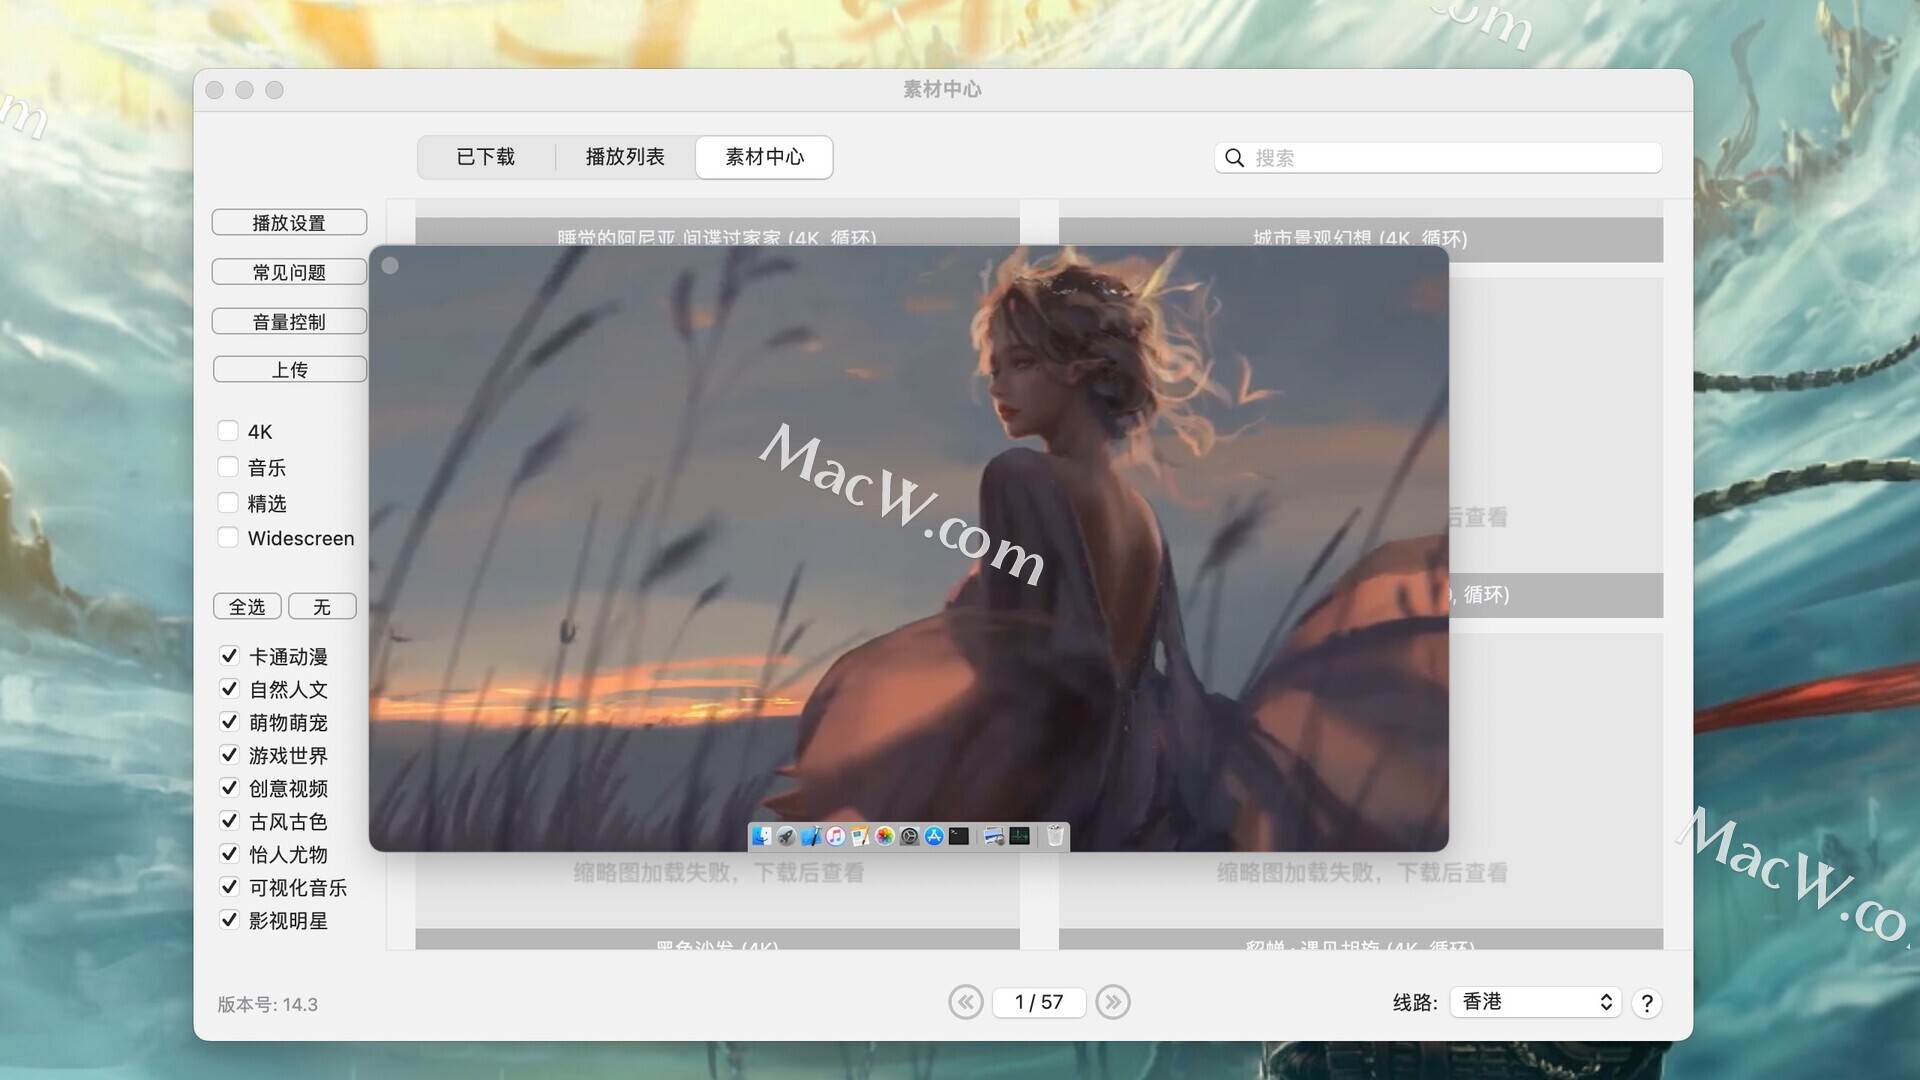Uncheck the 可视化音乐 category

coord(229,887)
